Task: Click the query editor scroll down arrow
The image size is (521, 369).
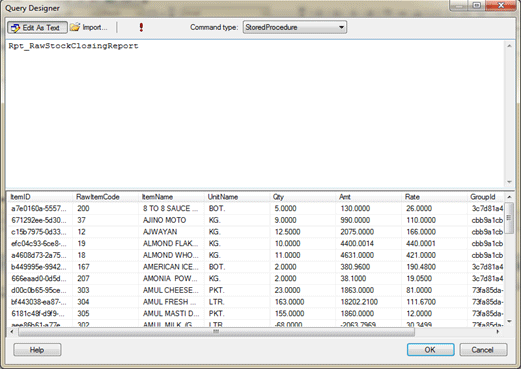Action: 509,182
